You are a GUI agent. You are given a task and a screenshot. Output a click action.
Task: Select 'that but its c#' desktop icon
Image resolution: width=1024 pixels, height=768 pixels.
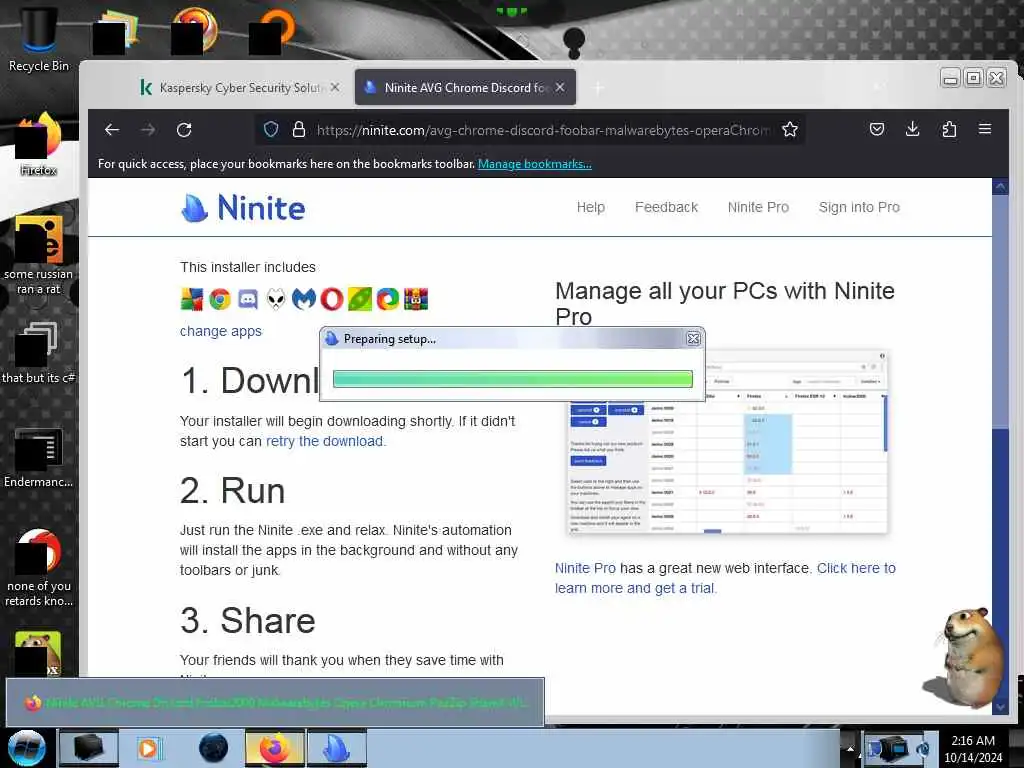(x=39, y=353)
